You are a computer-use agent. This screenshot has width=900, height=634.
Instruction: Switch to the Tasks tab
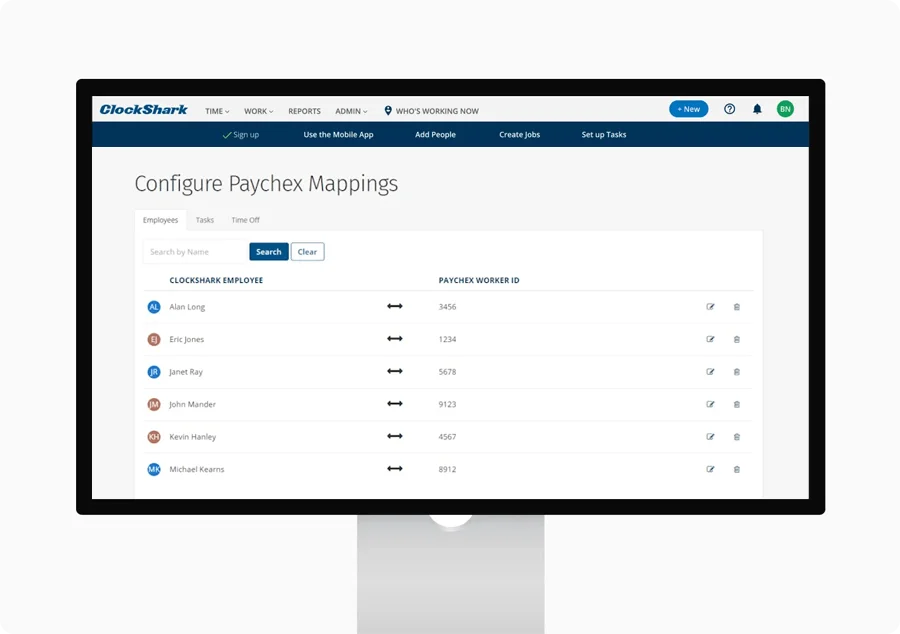(204, 220)
